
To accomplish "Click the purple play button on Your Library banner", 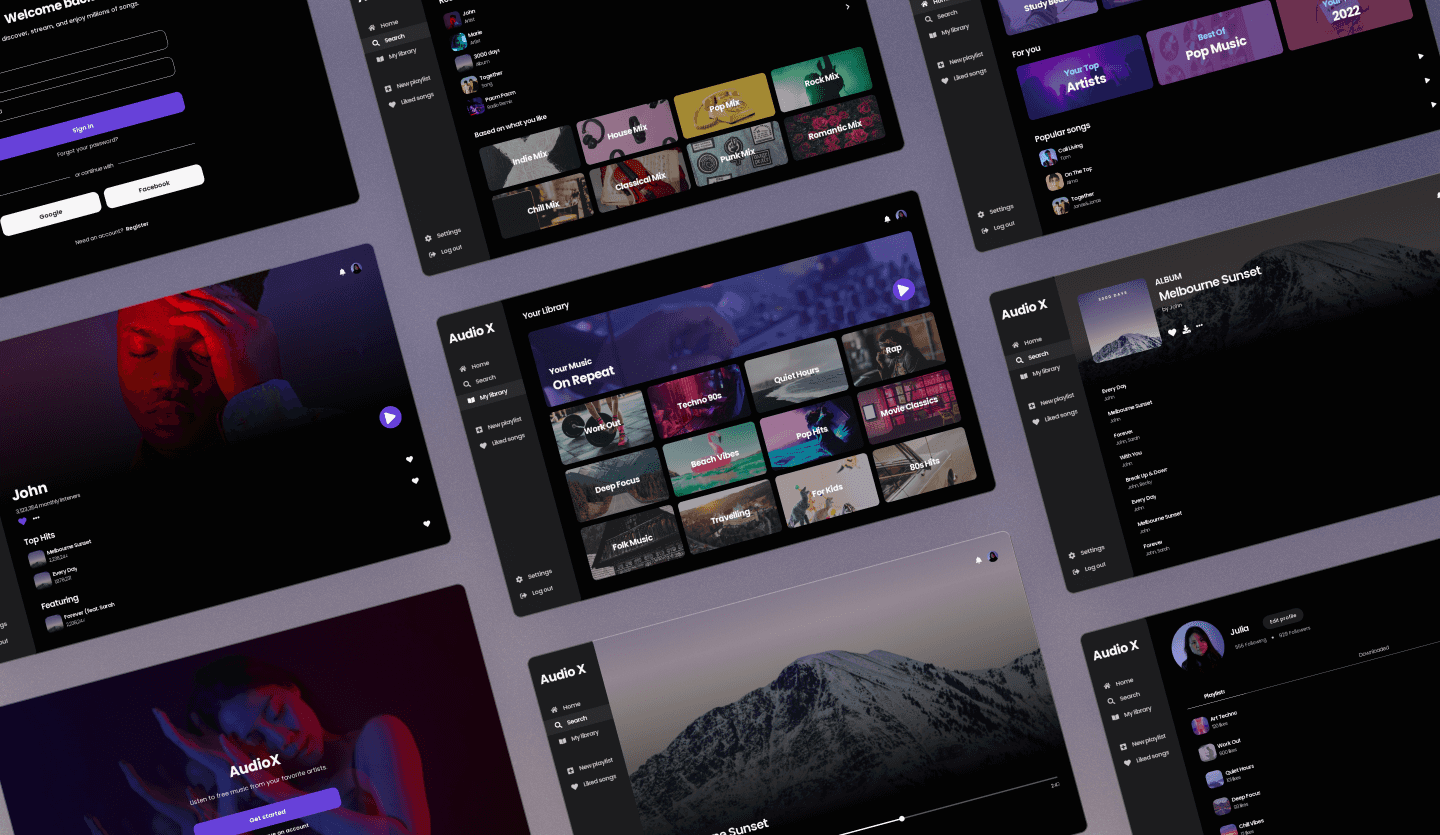I will tap(904, 290).
